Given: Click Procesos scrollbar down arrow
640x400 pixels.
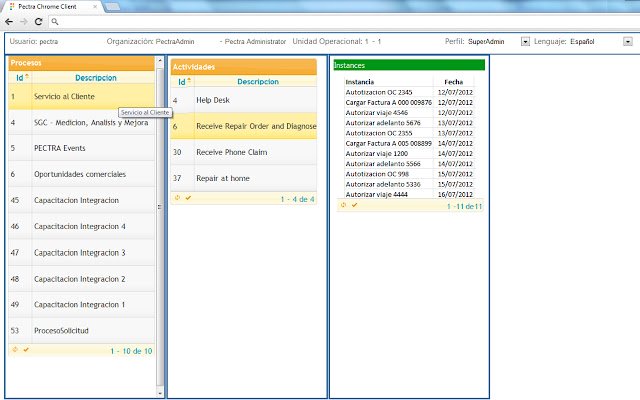Looking at the screenshot, I should click(160, 393).
